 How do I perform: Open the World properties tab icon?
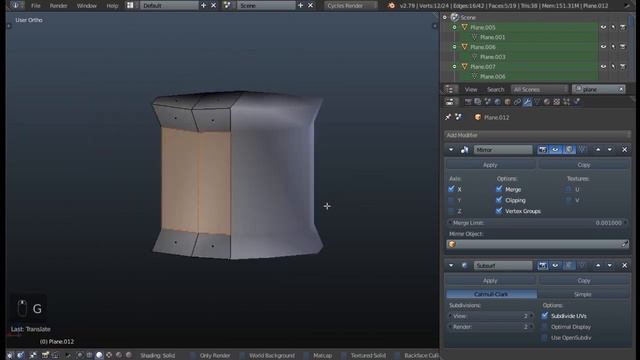click(498, 102)
